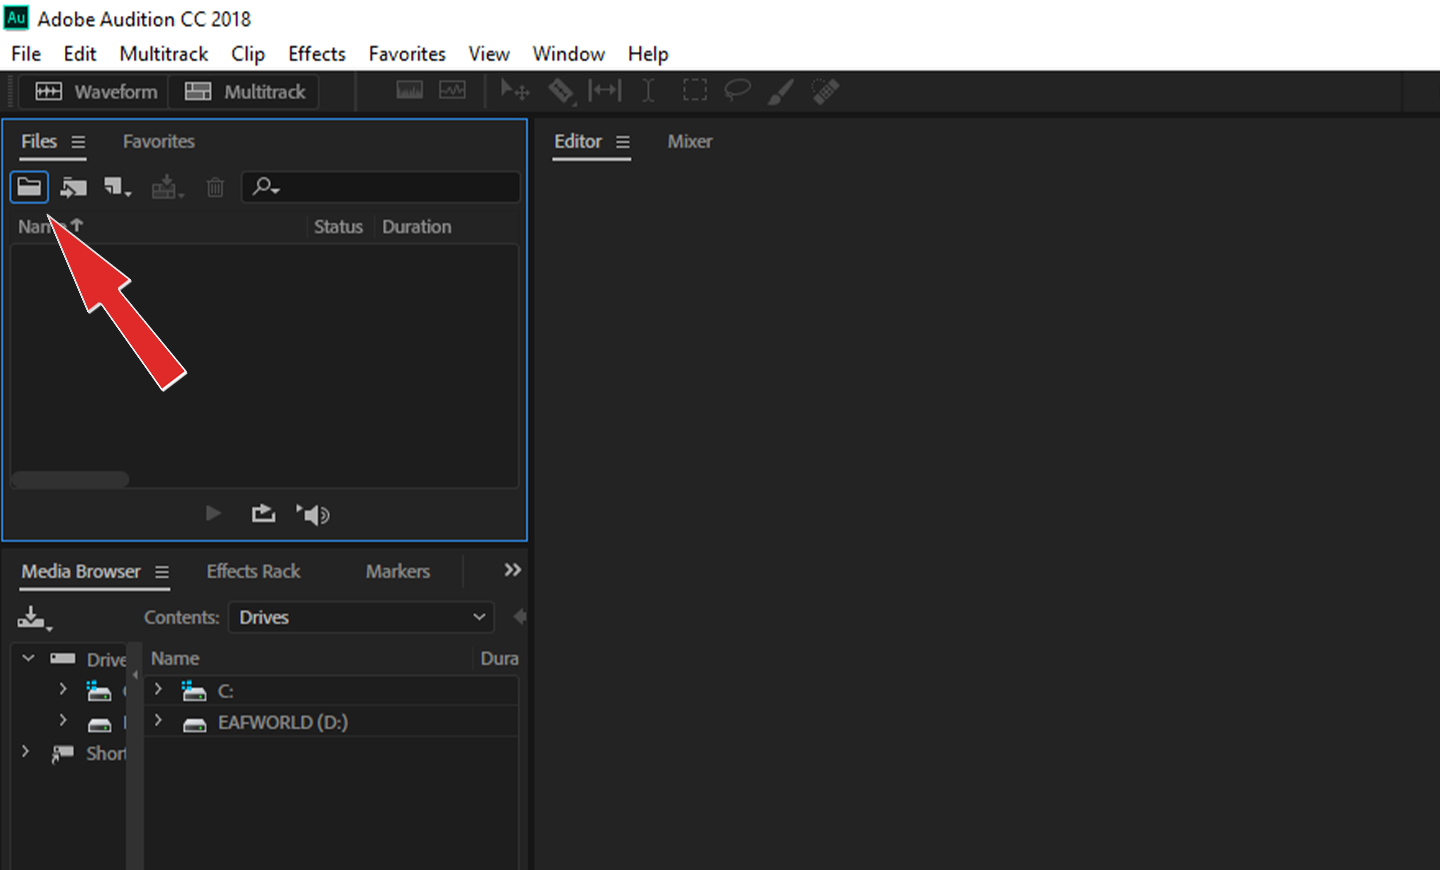
Task: Select the Time Selection I-beam tool
Action: (648, 91)
